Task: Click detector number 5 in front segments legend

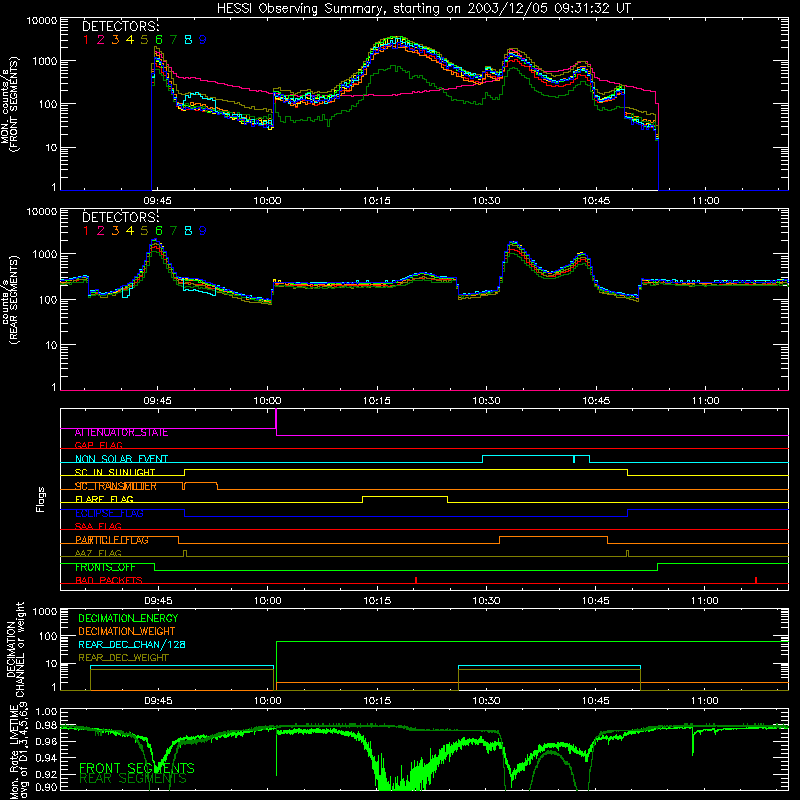Action: (x=144, y=40)
